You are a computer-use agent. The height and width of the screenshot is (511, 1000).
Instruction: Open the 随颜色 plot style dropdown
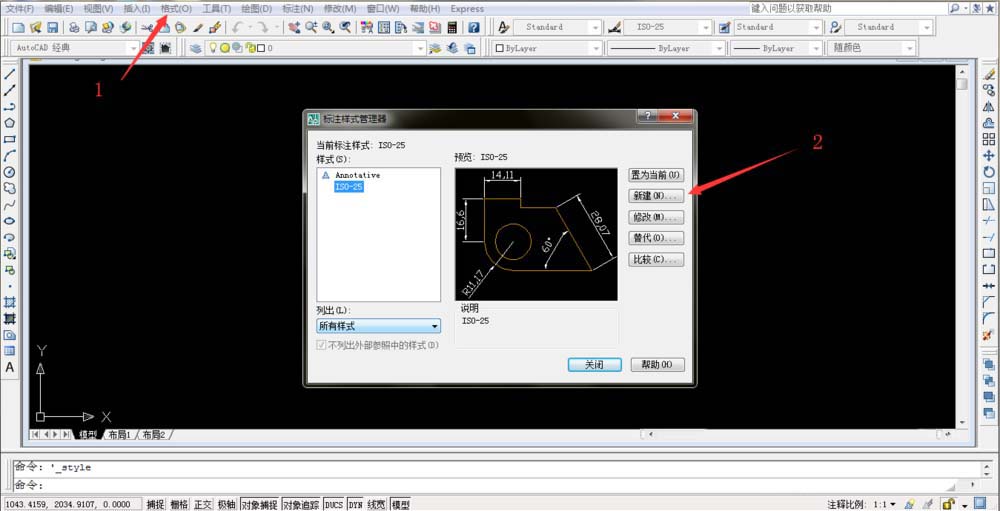point(871,48)
